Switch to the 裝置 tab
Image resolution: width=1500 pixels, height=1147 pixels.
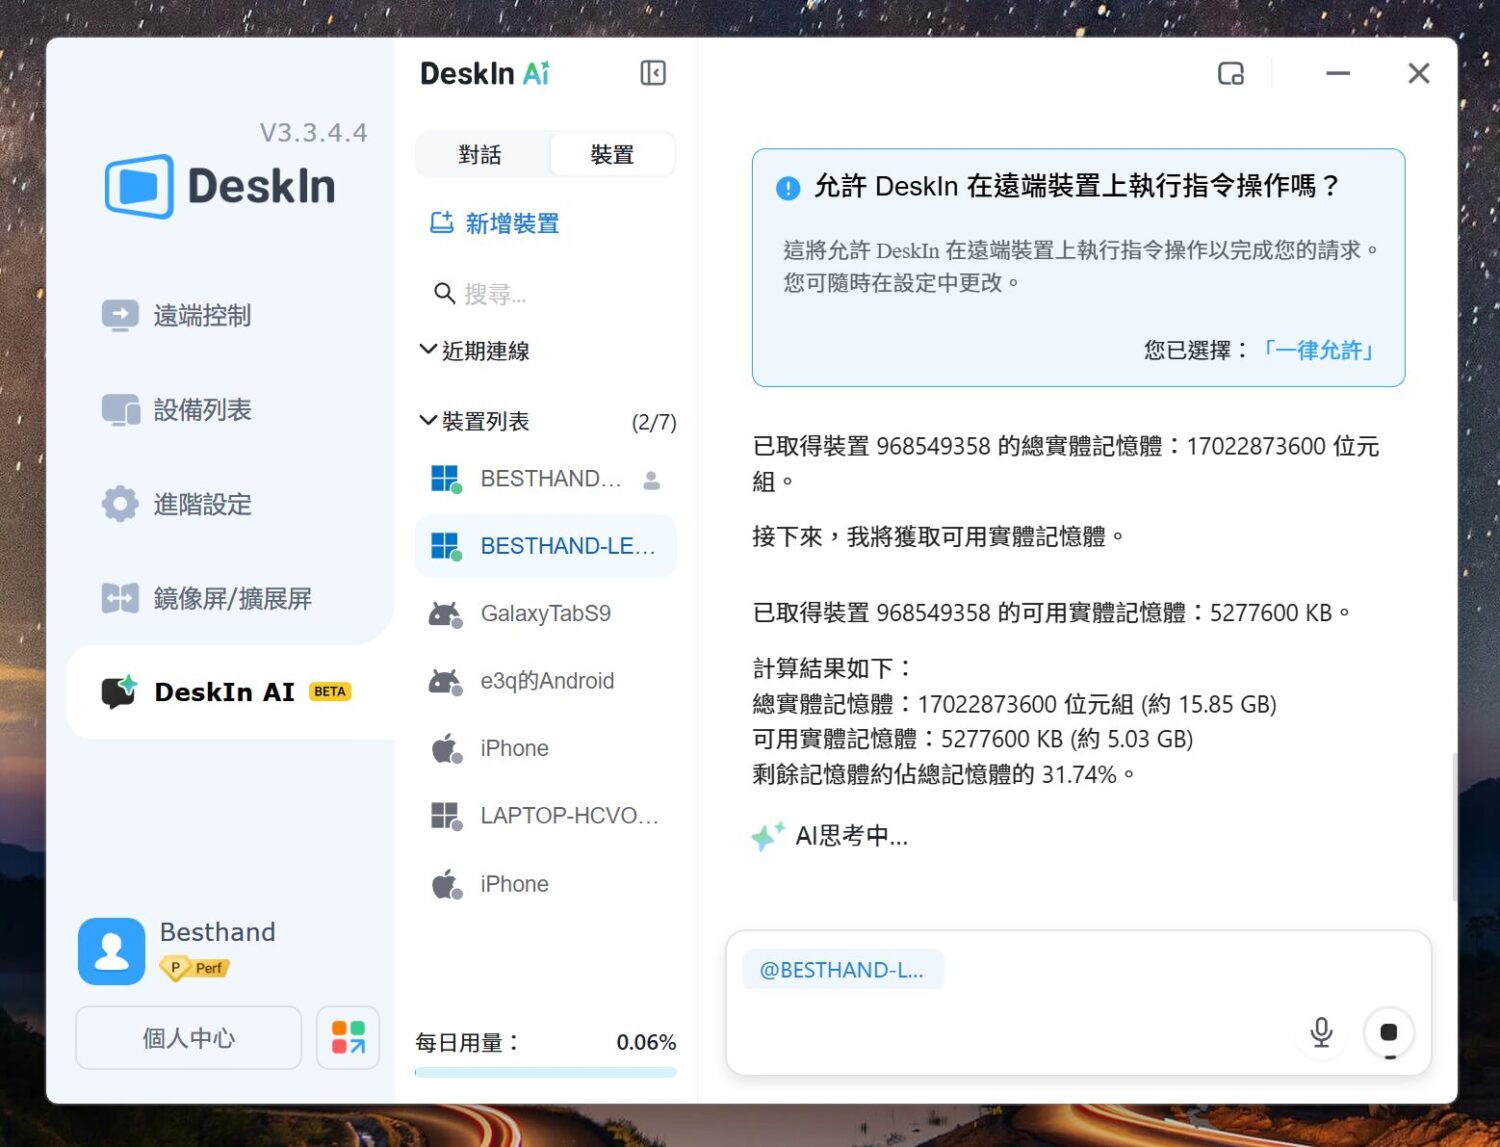click(612, 155)
